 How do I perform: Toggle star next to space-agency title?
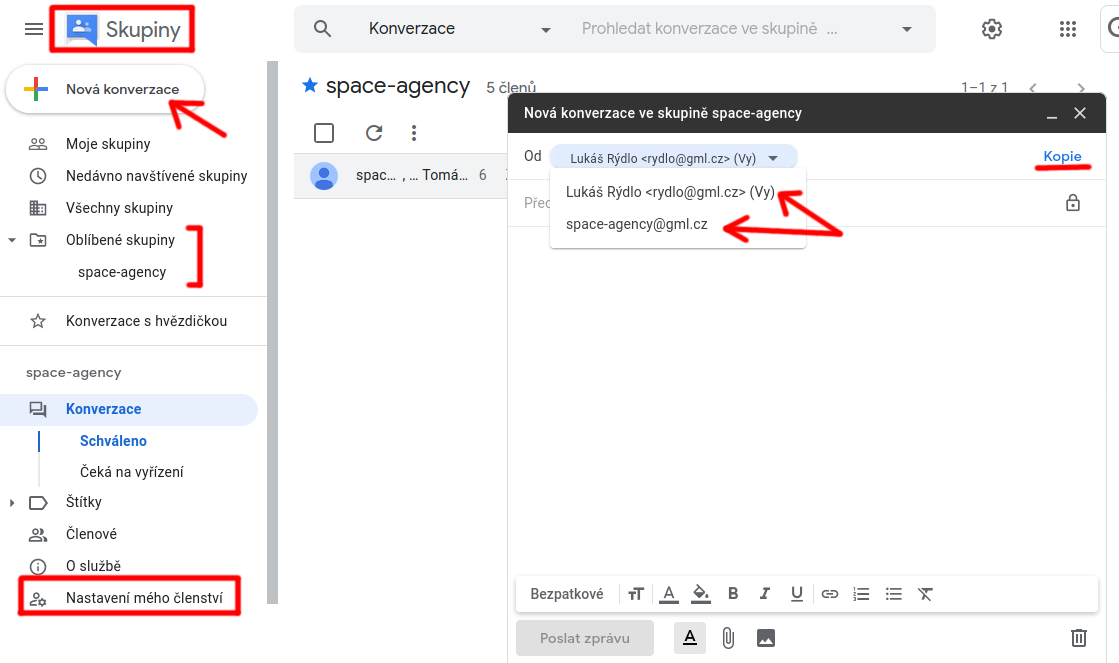[310, 86]
